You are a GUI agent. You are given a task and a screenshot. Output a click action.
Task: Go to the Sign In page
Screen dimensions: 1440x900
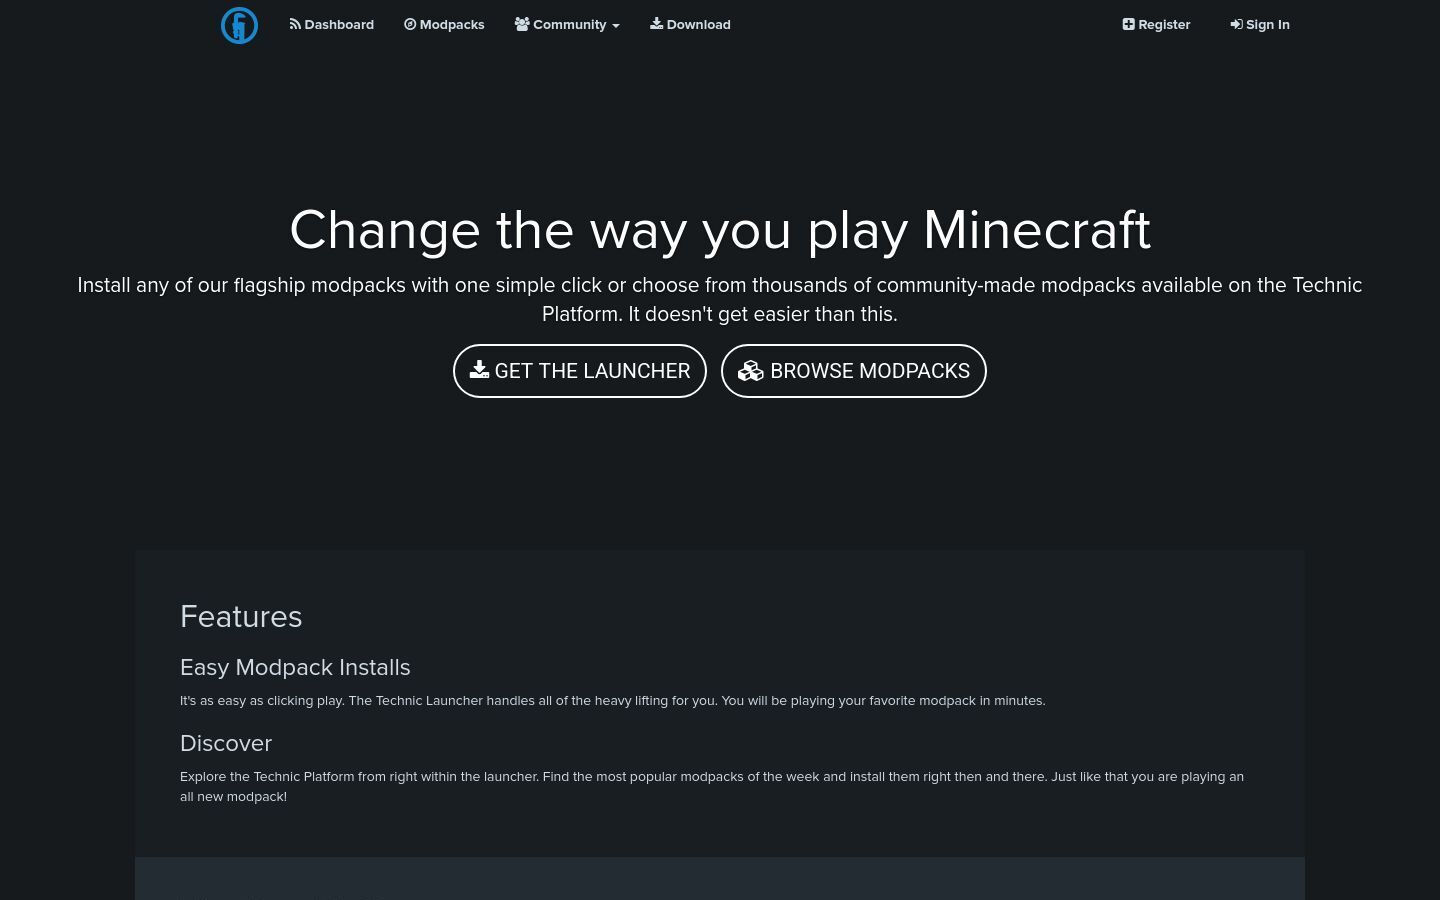(x=1260, y=25)
